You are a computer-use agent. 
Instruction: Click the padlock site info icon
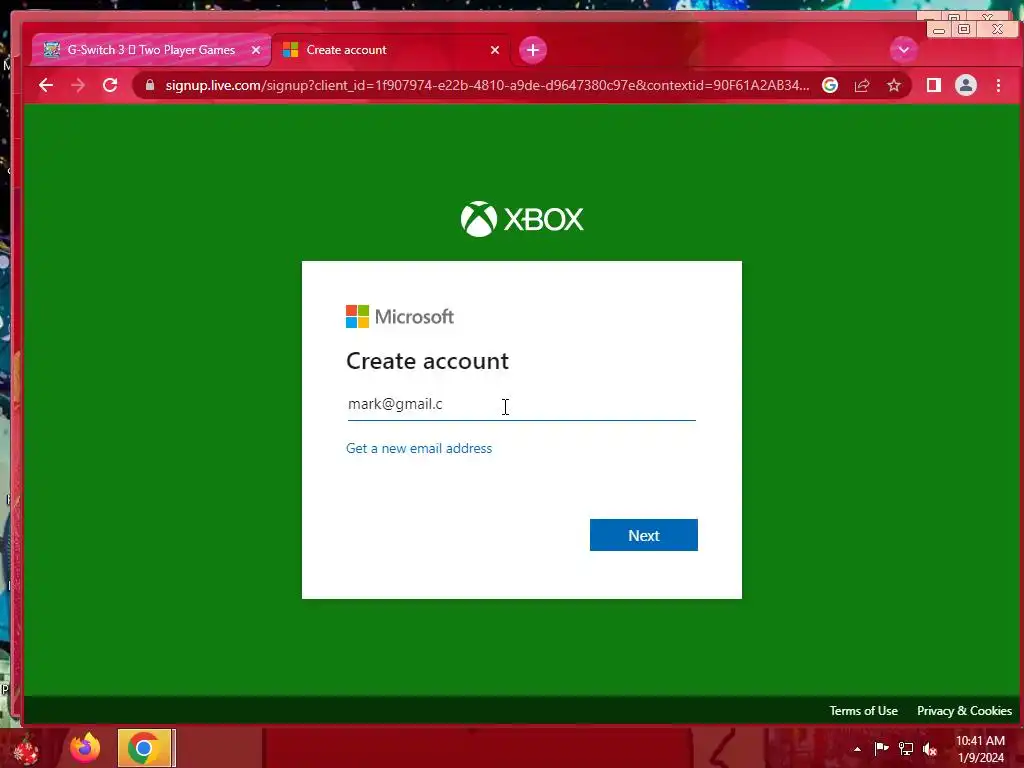[150, 86]
